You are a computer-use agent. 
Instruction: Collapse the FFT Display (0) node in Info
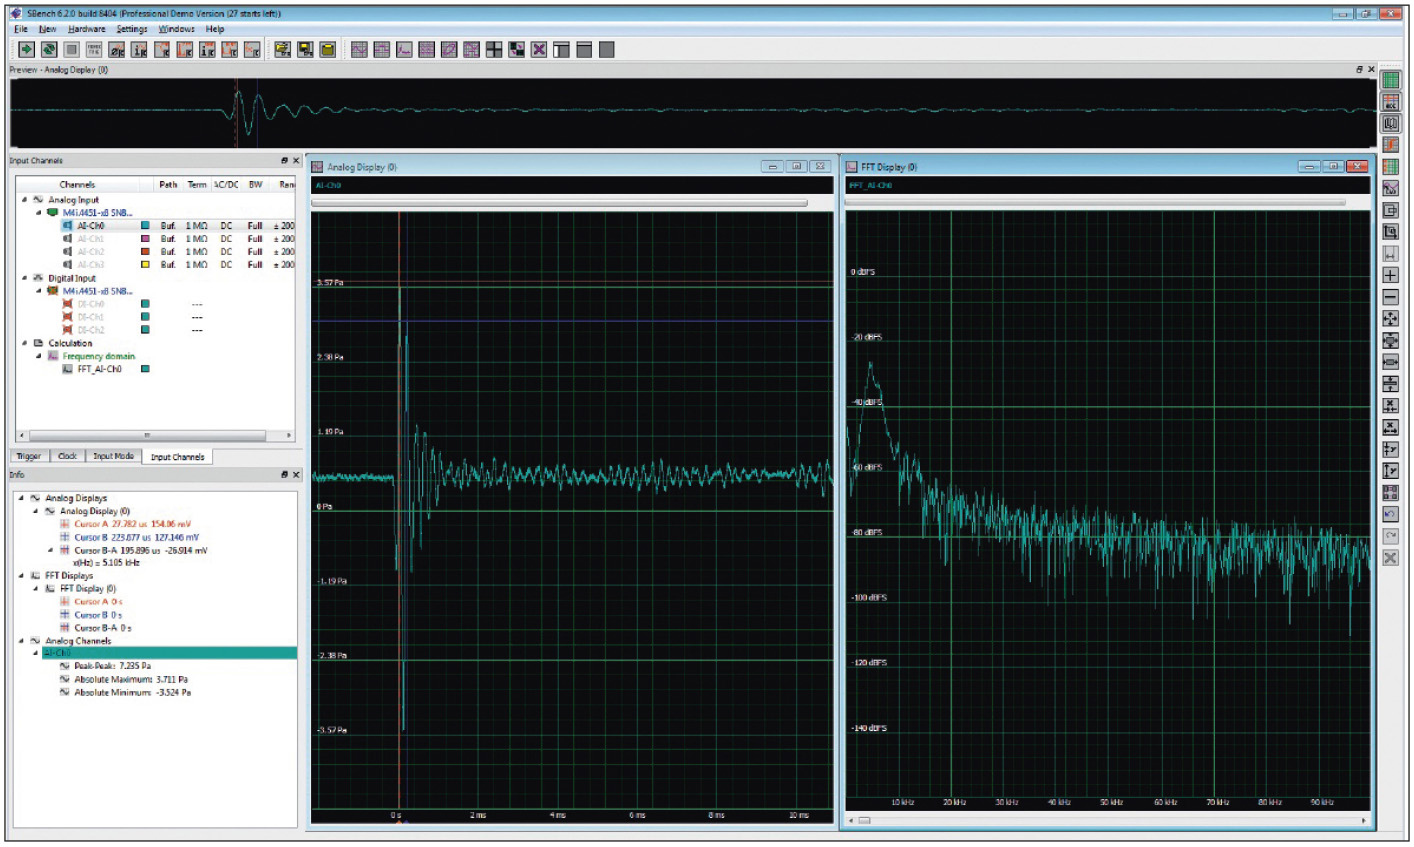click(x=36, y=589)
